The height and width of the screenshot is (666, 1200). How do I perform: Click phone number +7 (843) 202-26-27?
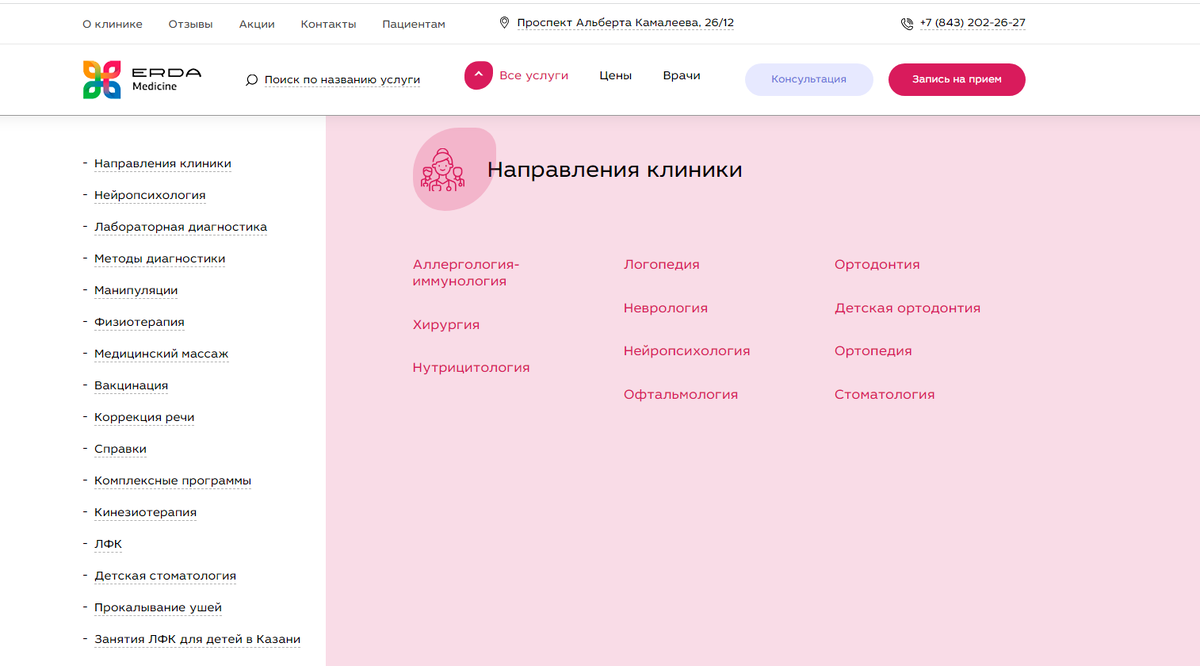[x=972, y=23]
